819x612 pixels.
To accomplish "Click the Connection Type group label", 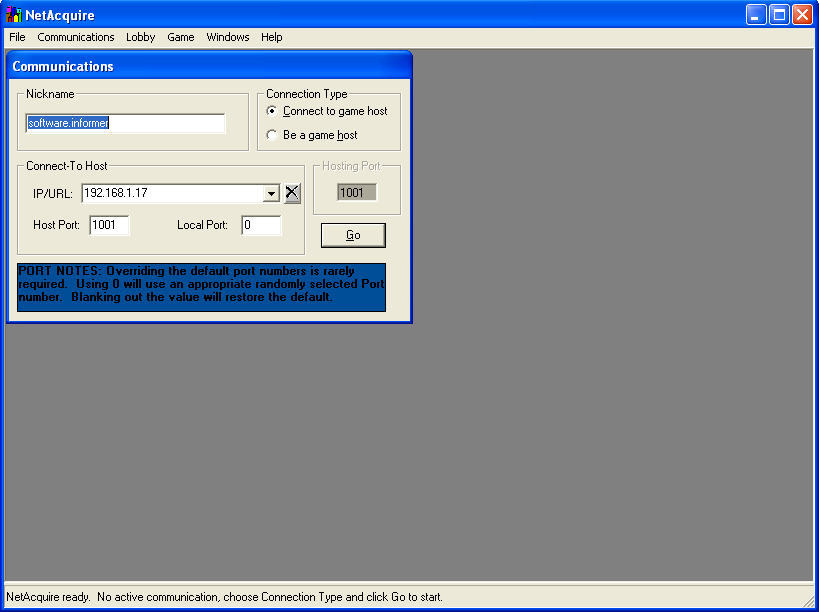I will pos(307,94).
